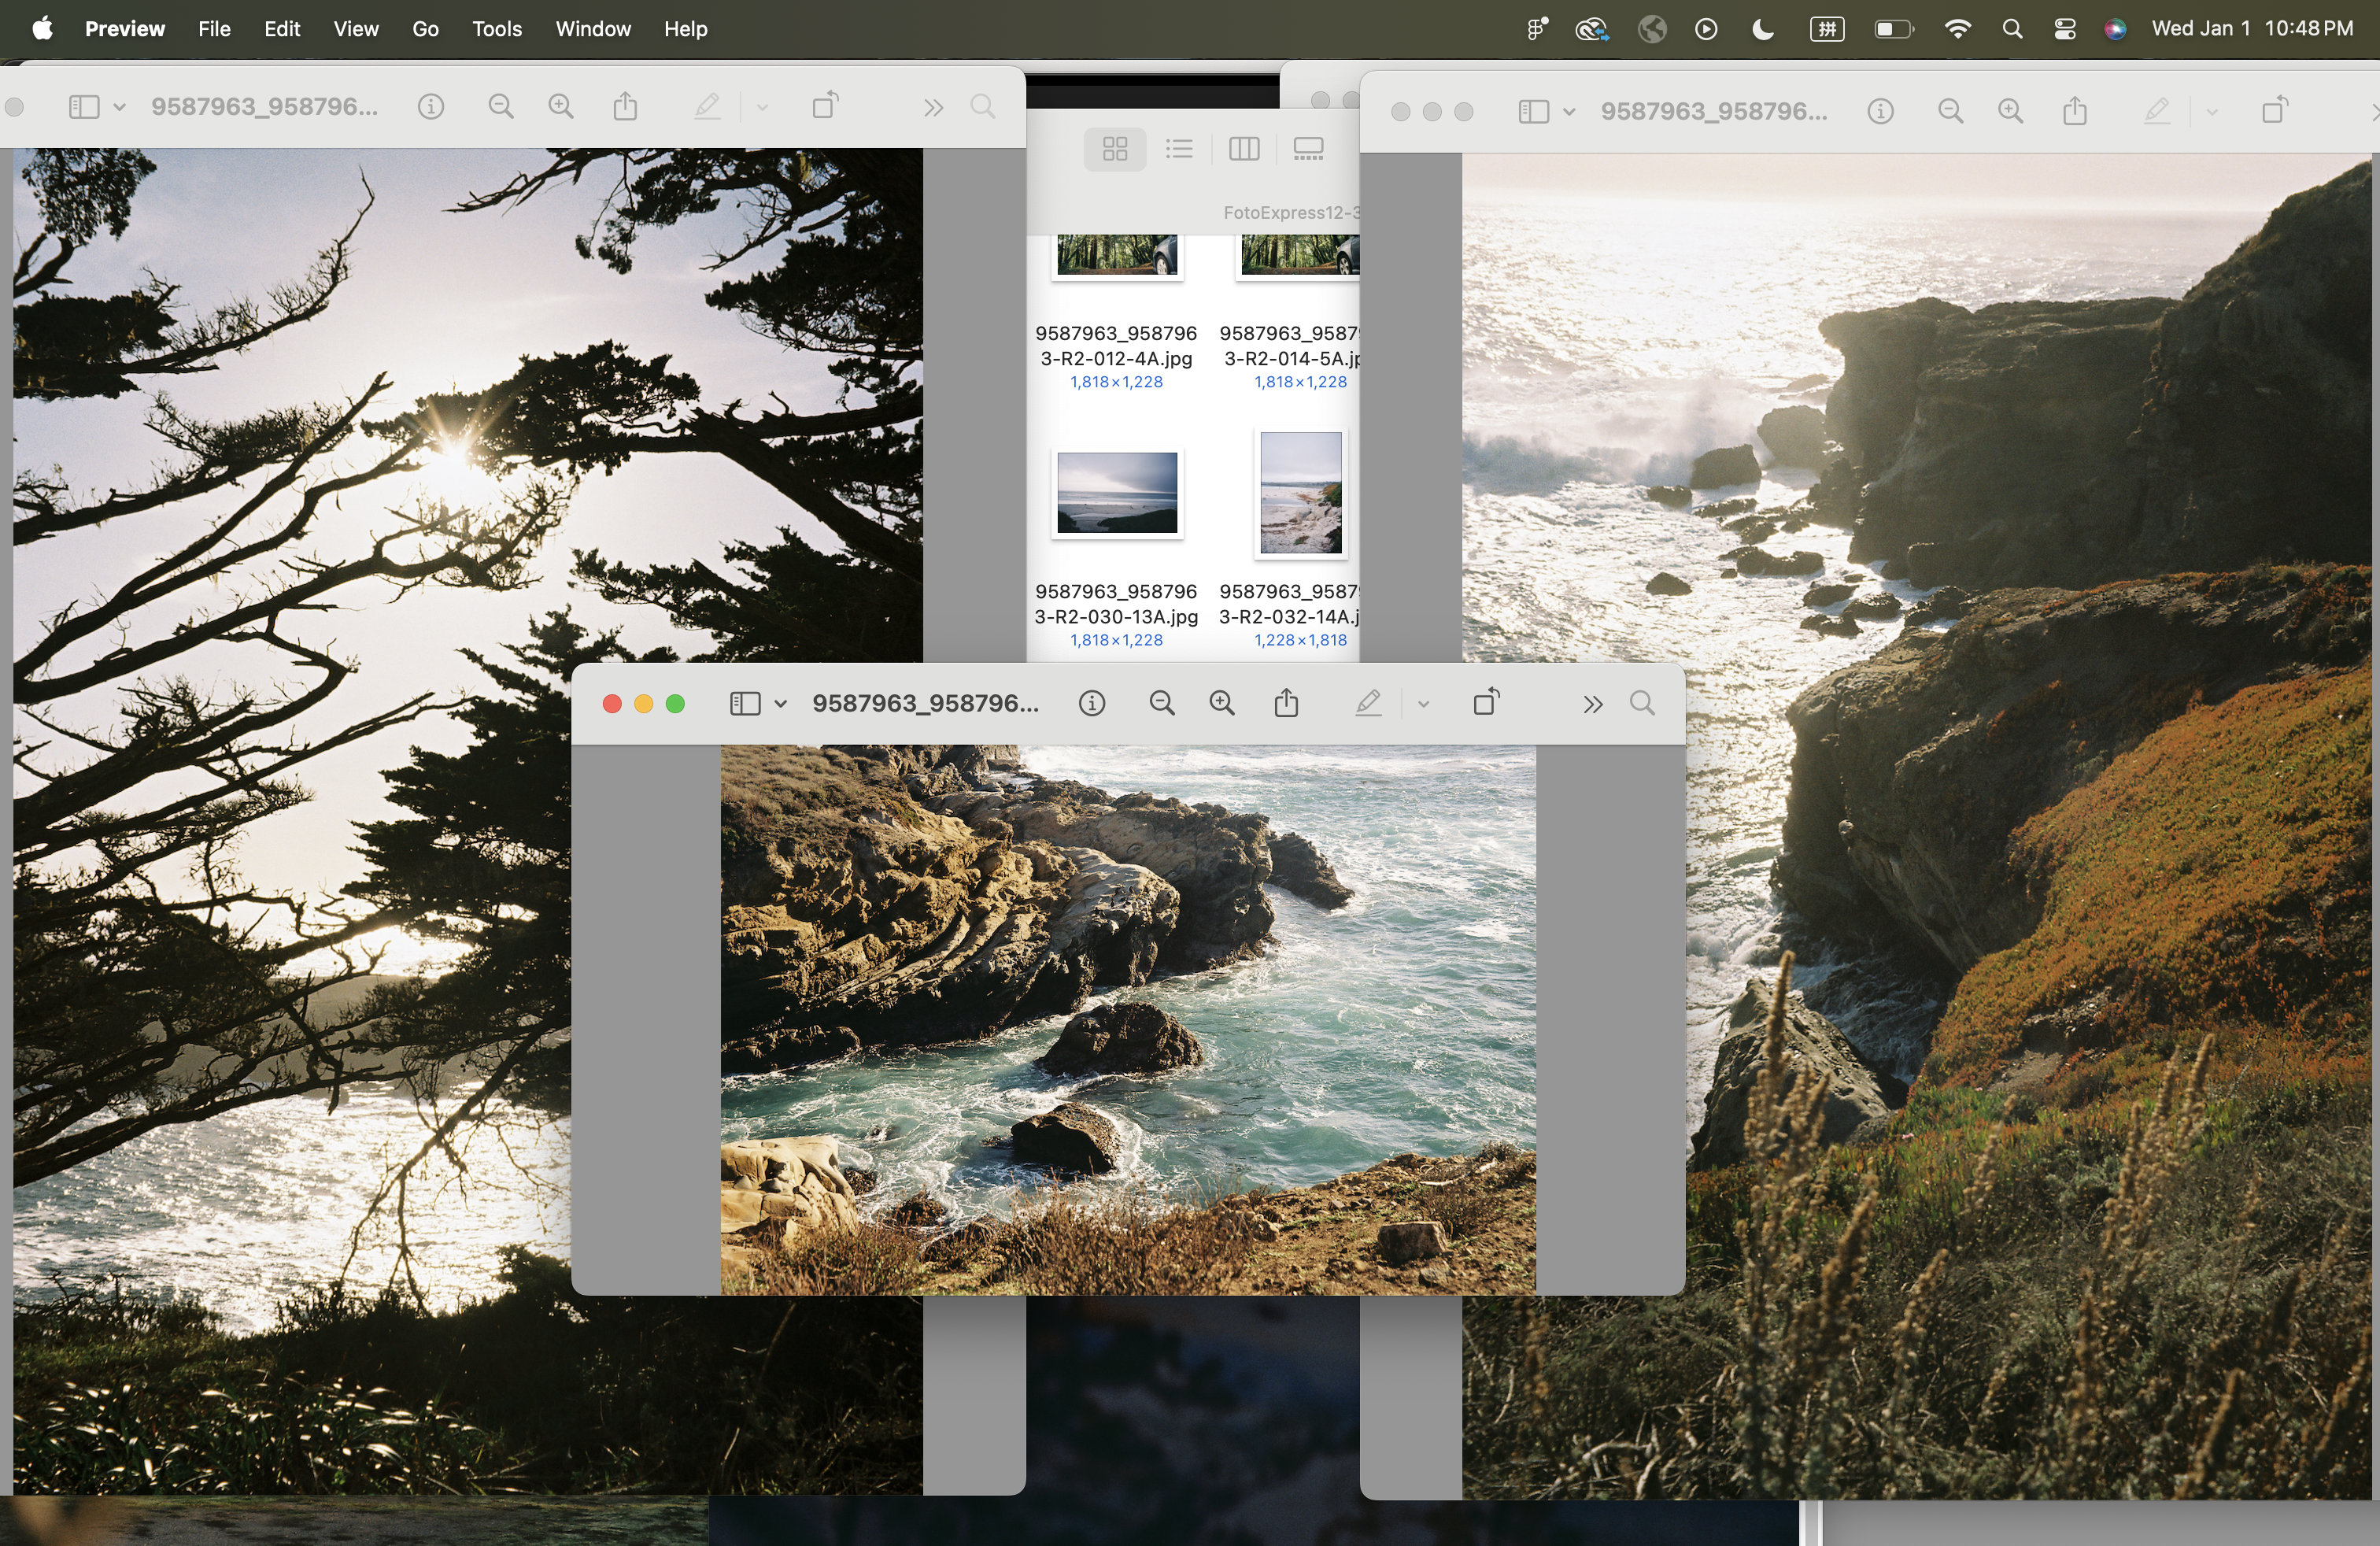
Task: Click the Inspector info icon in front window
Action: 1092,704
